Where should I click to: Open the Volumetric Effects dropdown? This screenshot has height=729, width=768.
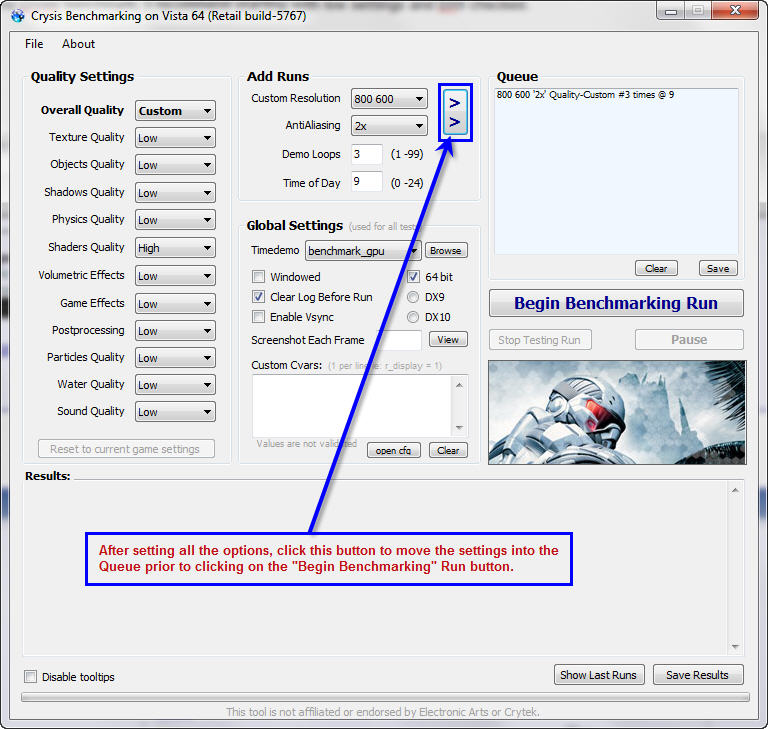click(175, 276)
